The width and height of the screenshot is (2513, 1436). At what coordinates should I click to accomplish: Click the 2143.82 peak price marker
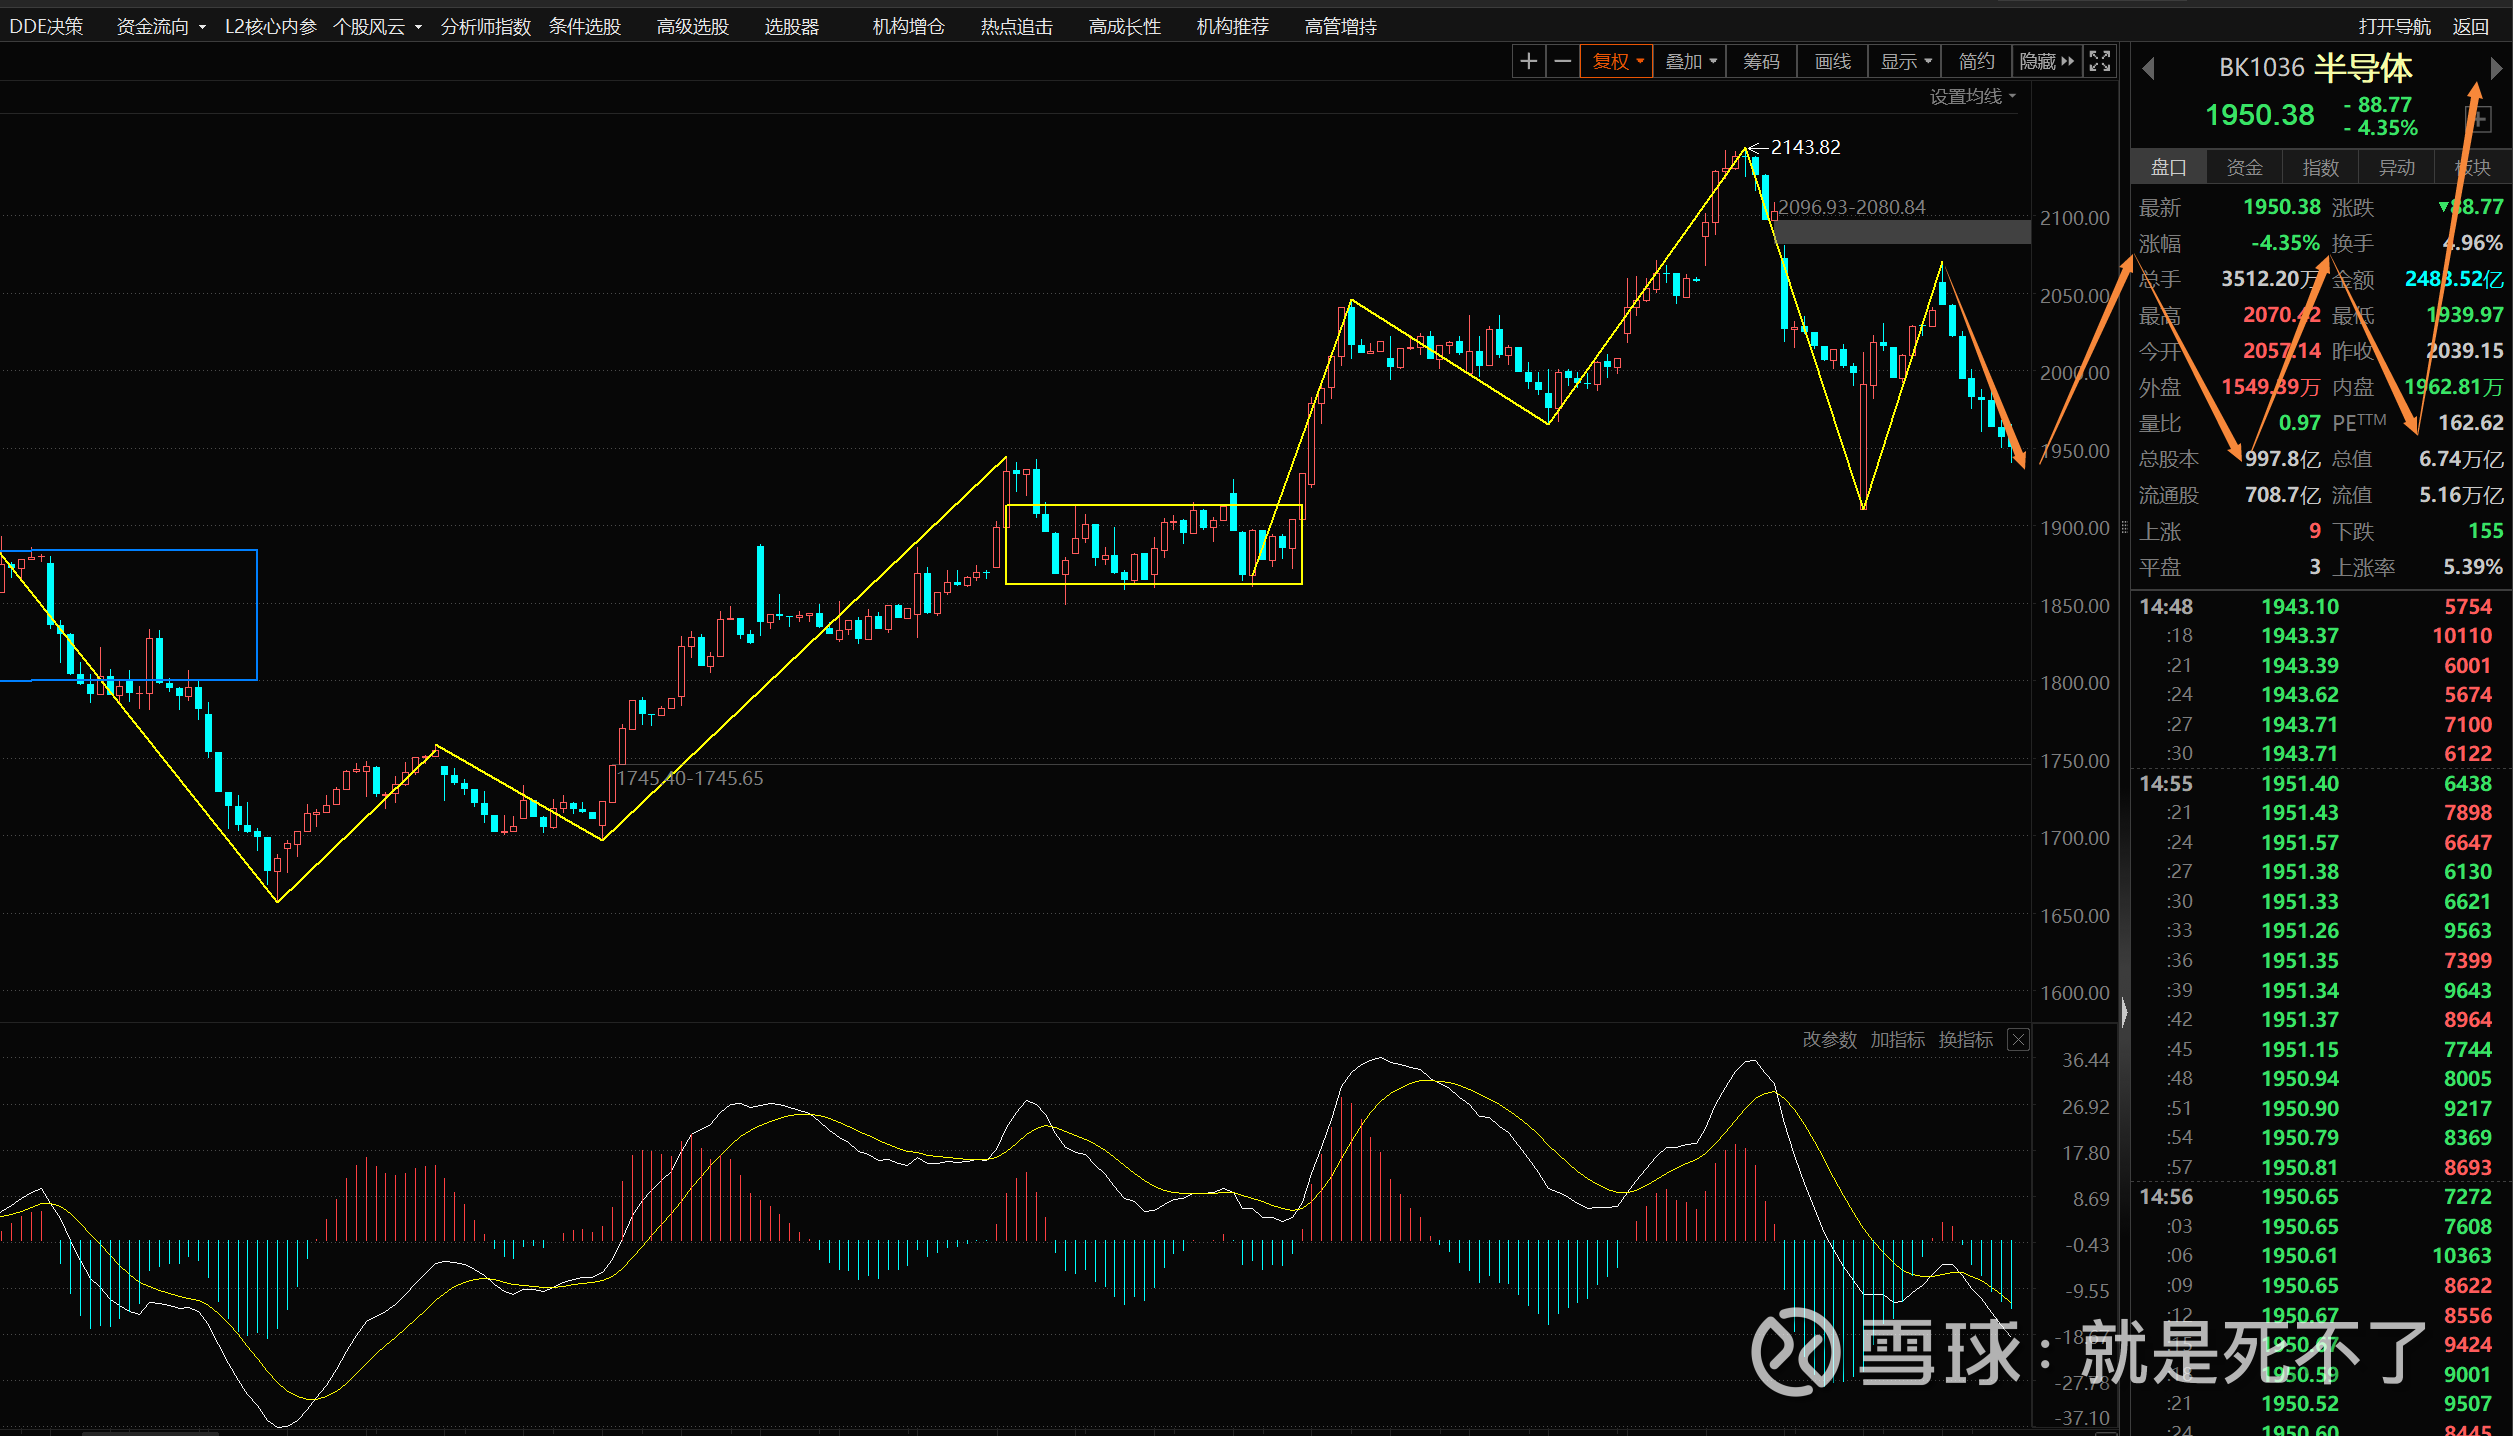[1804, 147]
